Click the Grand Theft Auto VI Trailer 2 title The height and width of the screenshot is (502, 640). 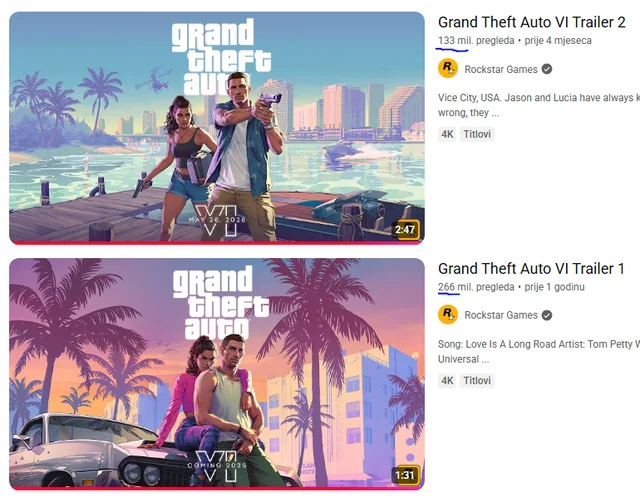coord(531,22)
